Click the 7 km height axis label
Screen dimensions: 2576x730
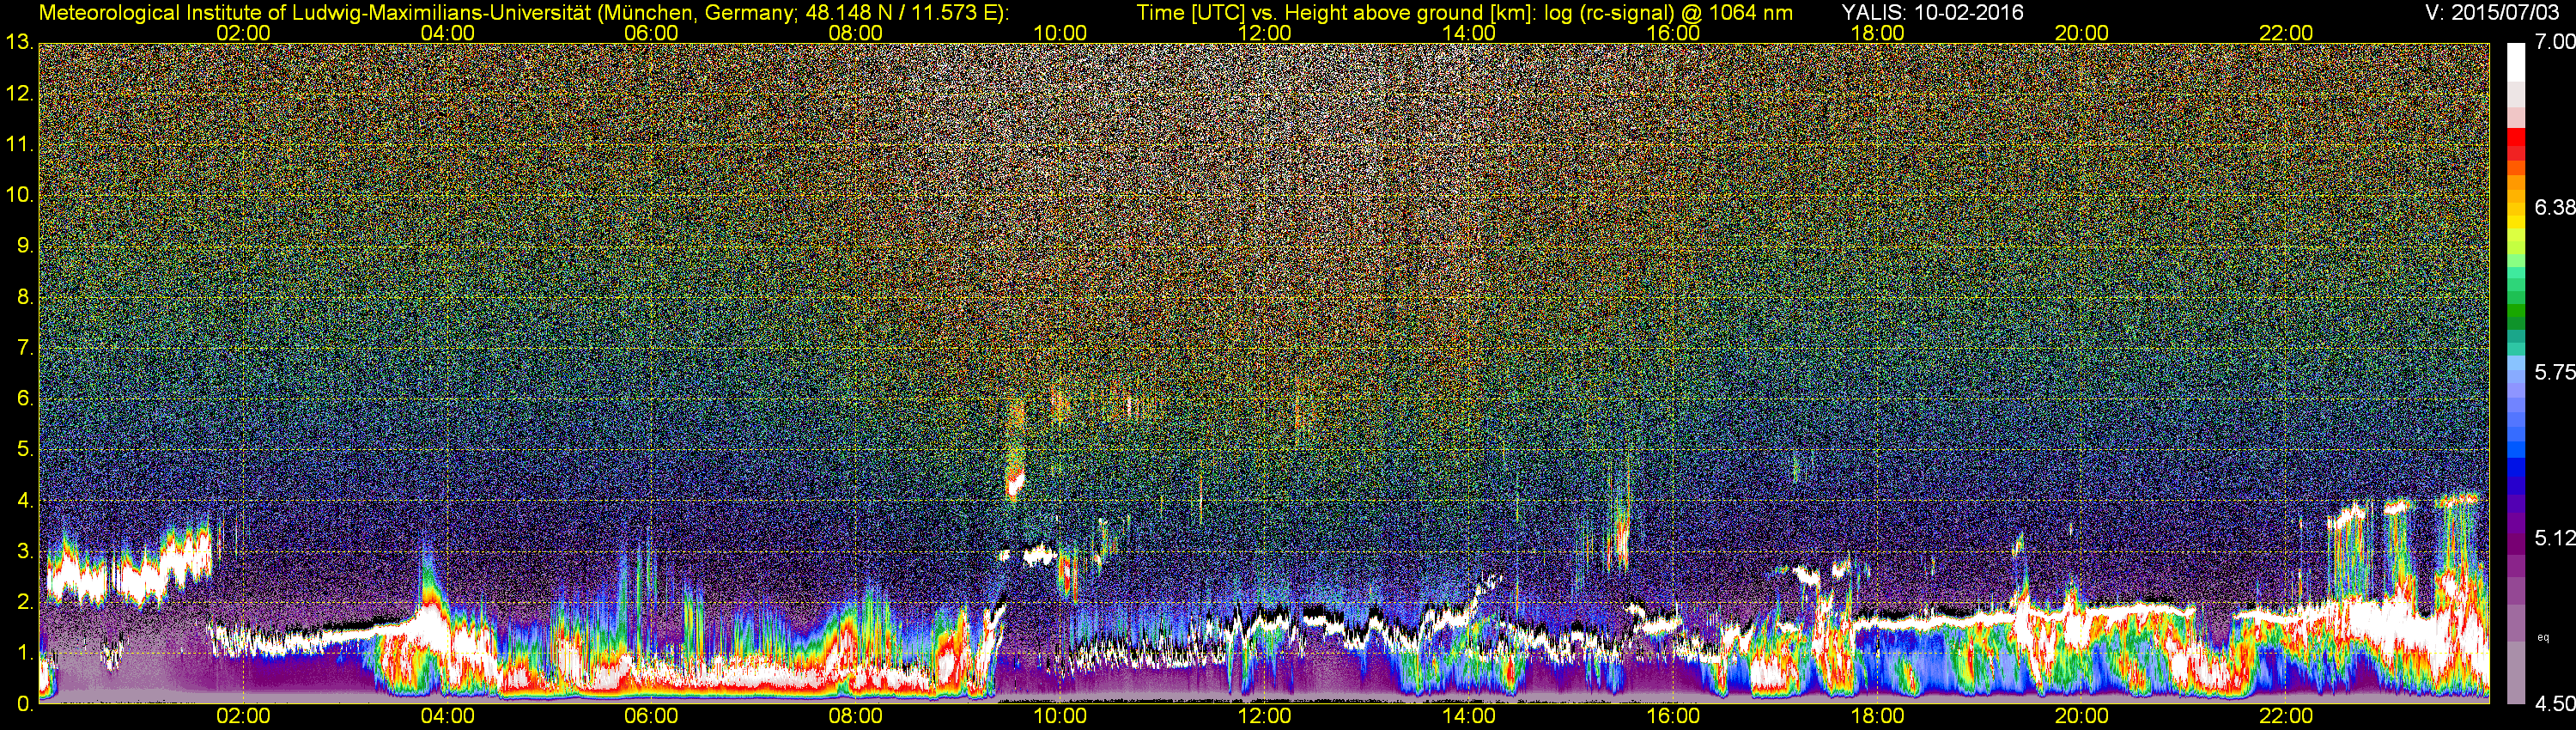coord(24,348)
